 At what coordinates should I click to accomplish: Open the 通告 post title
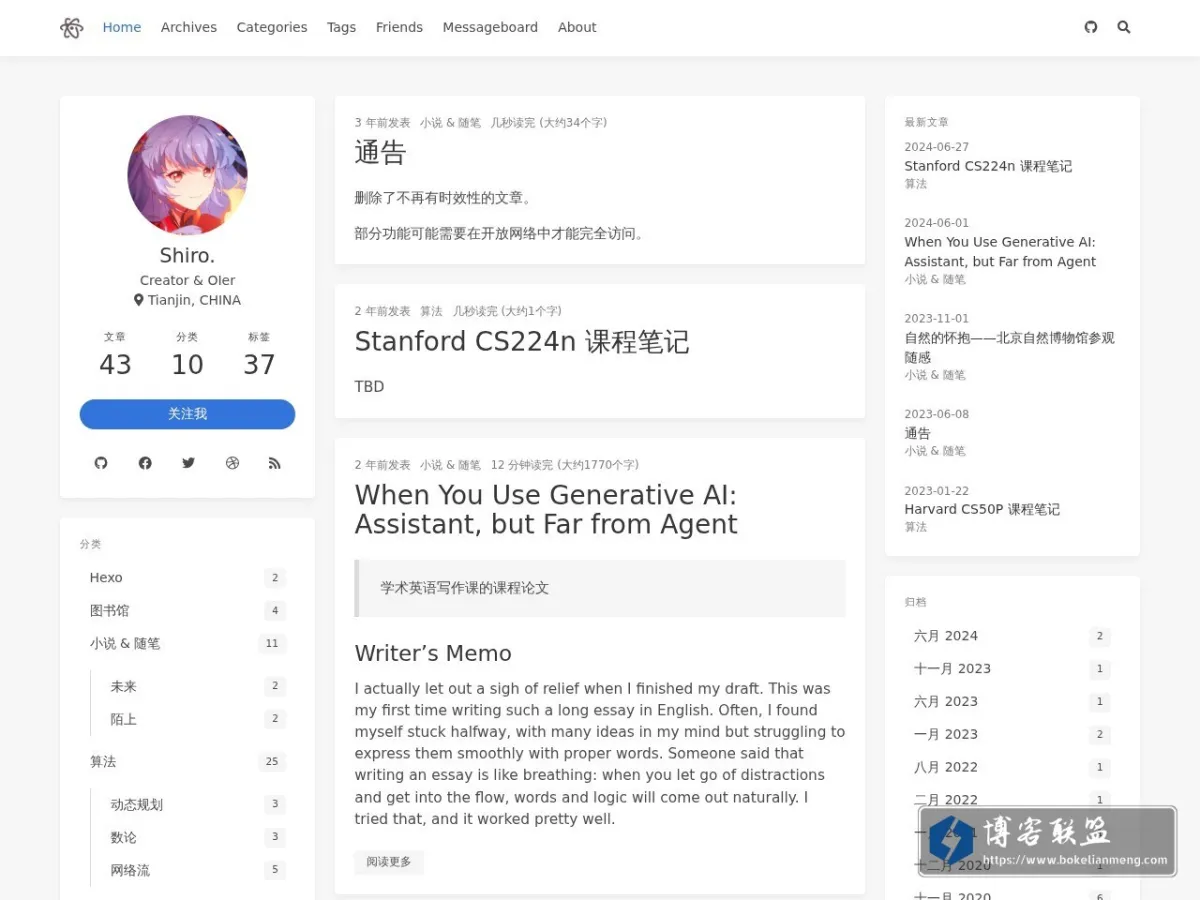click(380, 153)
